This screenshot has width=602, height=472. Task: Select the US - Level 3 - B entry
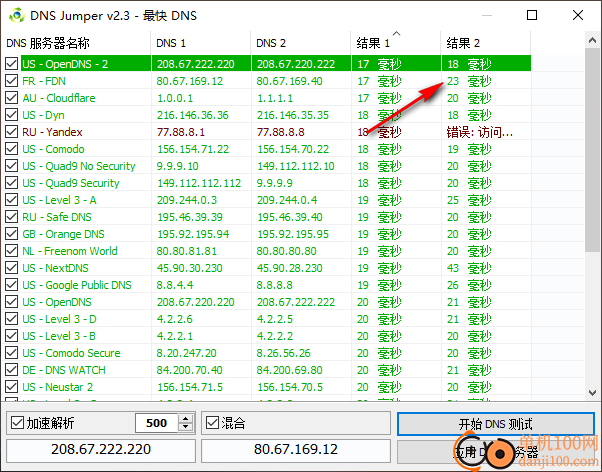(59, 336)
